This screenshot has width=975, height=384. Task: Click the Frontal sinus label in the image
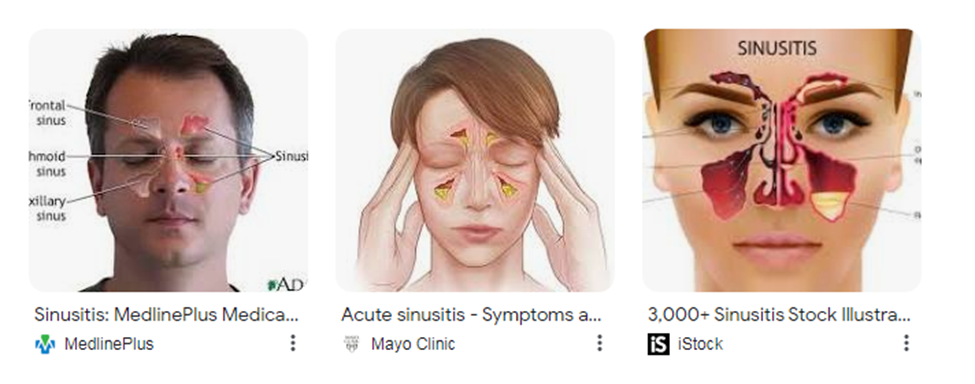48,113
